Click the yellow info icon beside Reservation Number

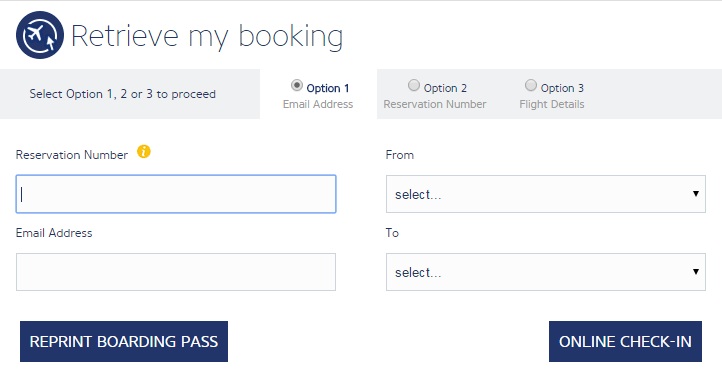[144, 151]
